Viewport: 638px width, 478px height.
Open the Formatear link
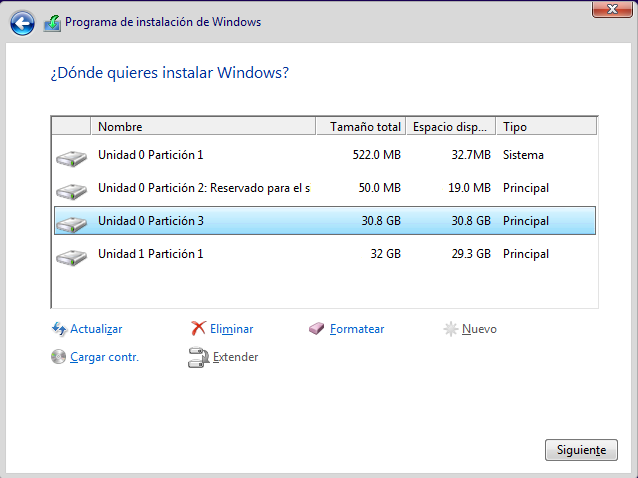(357, 329)
